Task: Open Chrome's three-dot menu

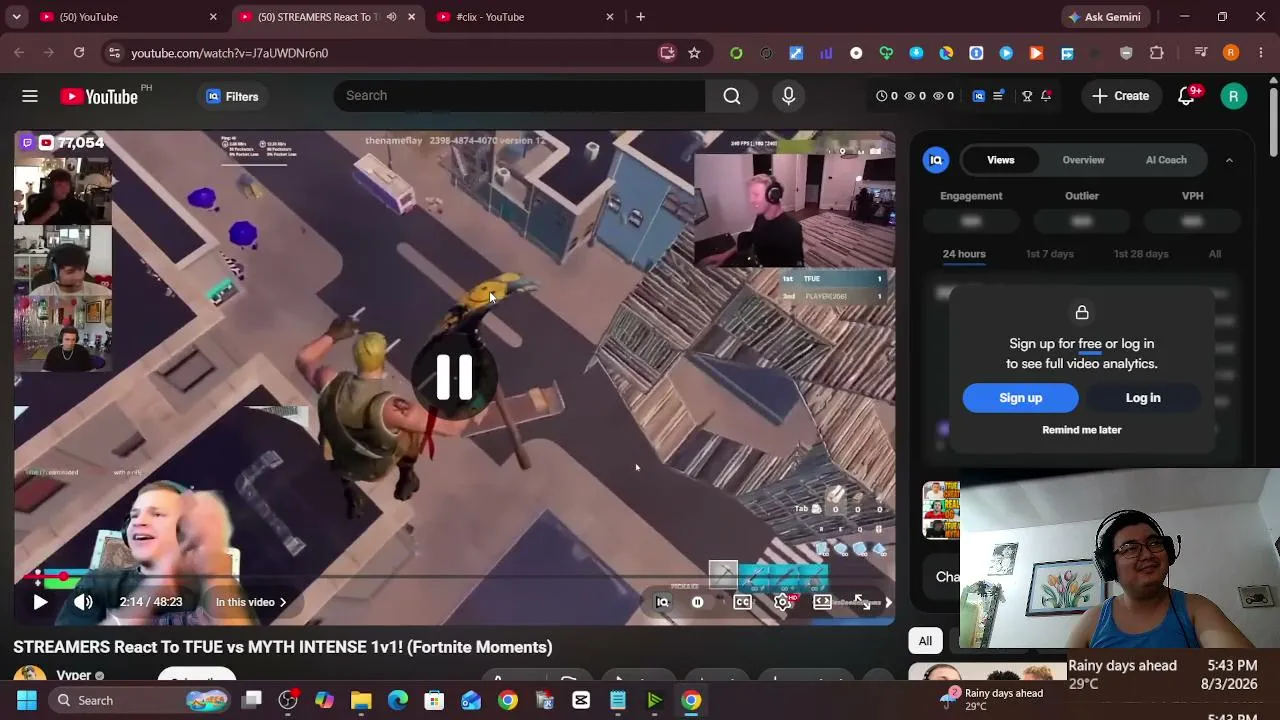Action: (x=1260, y=53)
